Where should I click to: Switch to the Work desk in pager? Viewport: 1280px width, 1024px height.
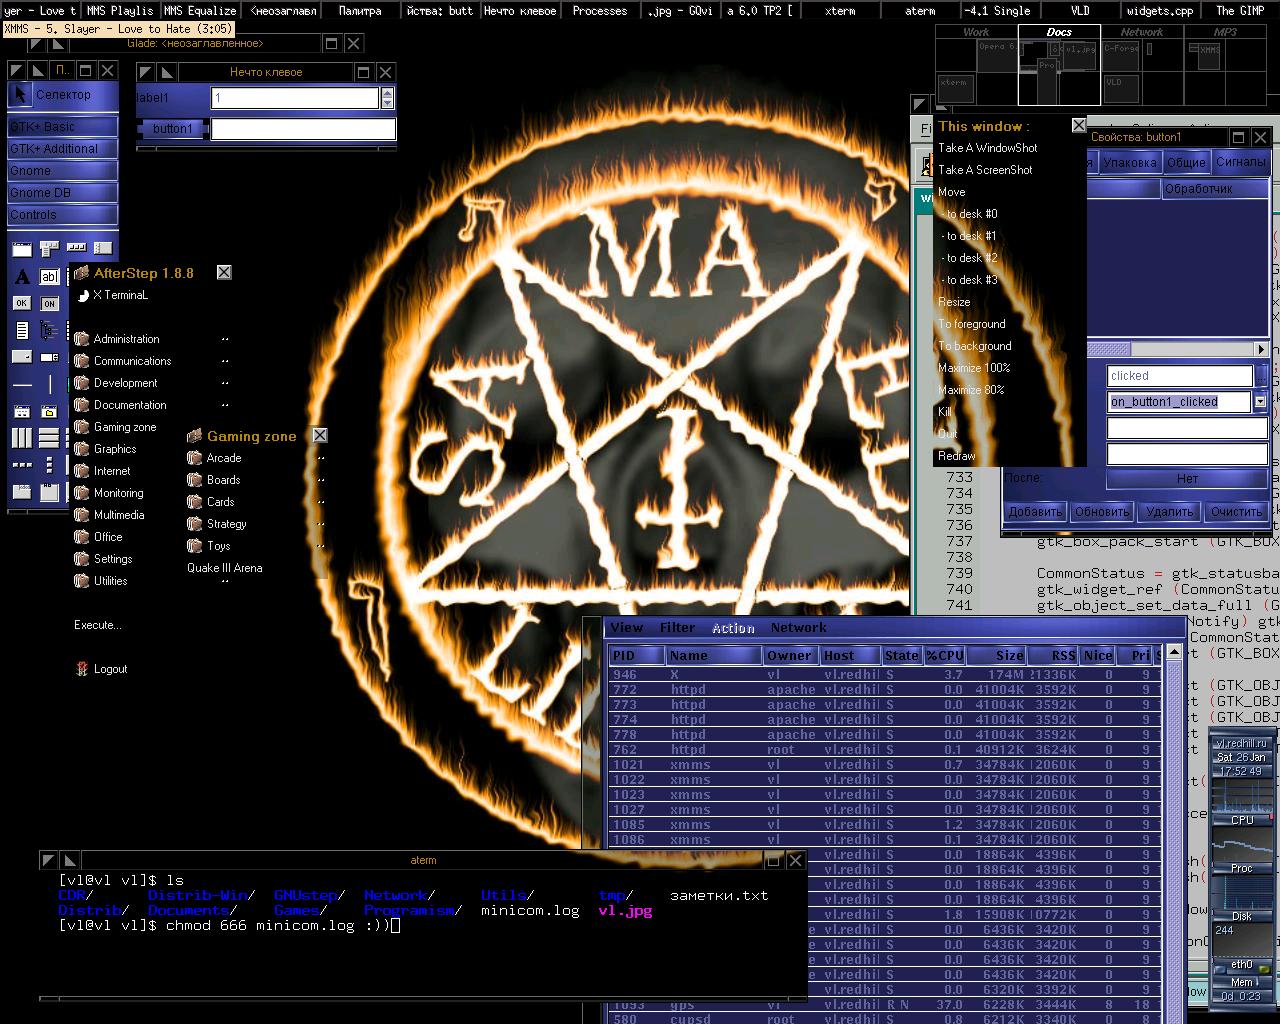click(976, 66)
